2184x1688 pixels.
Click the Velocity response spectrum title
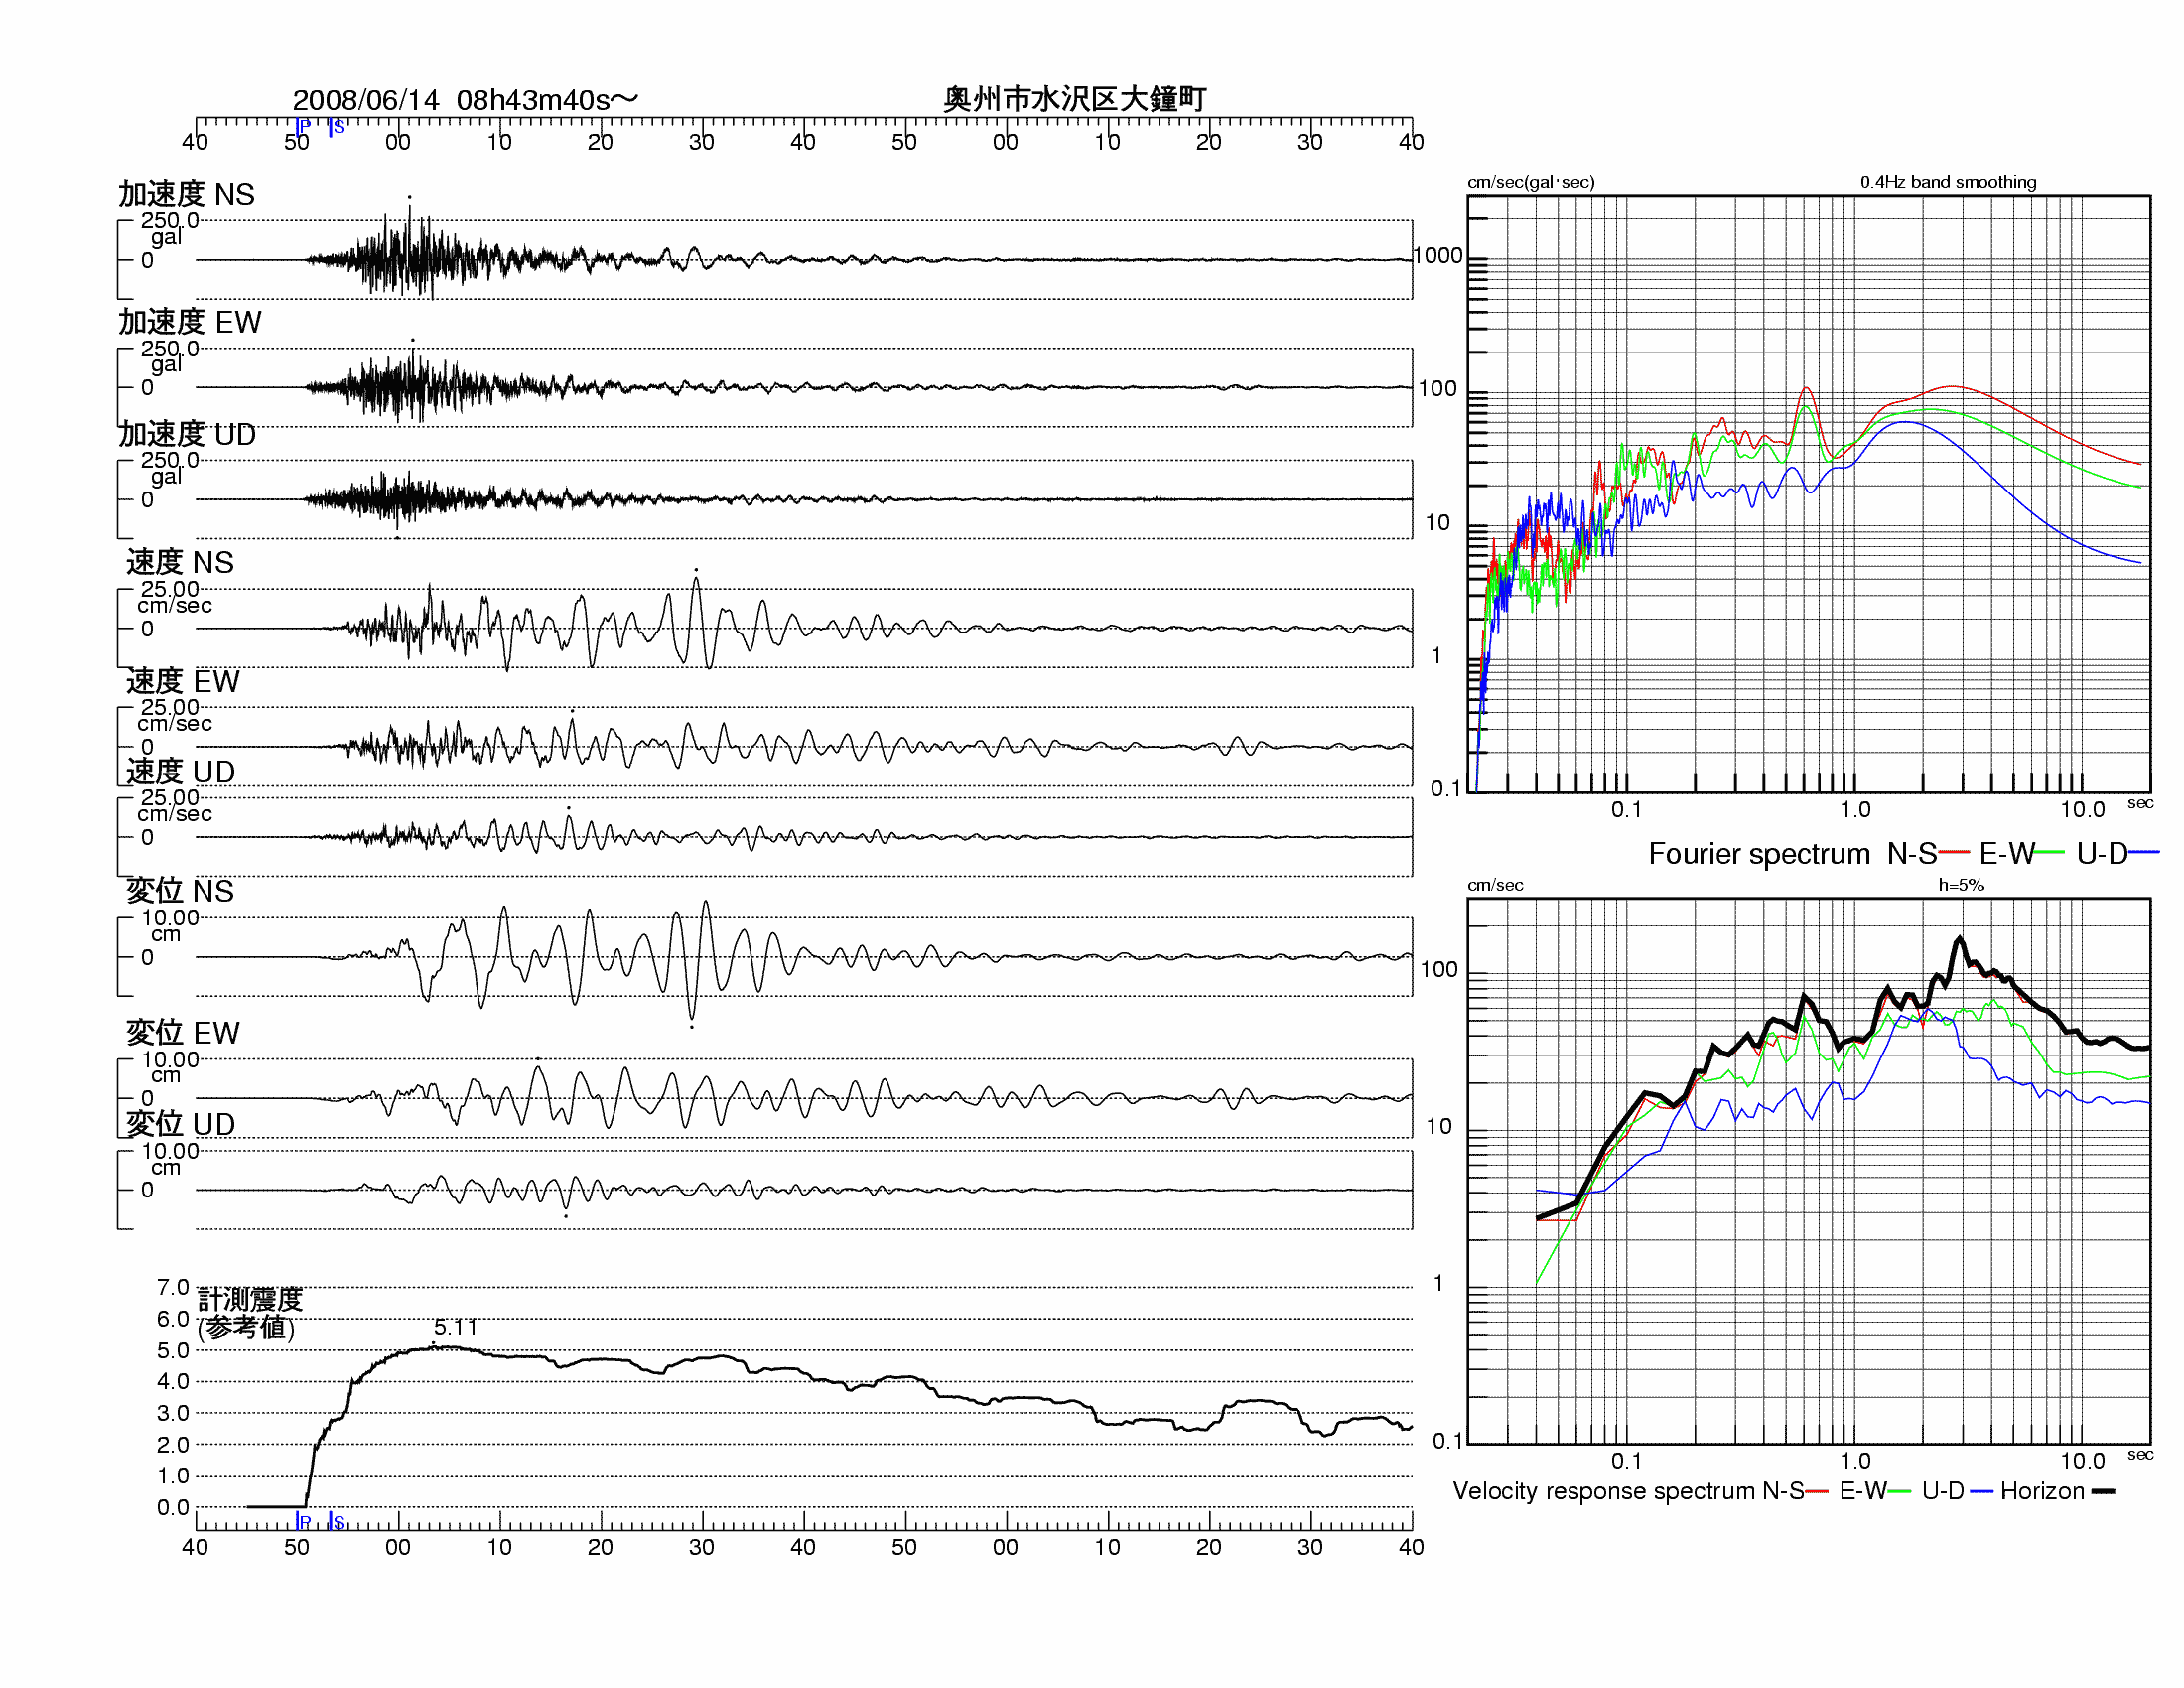pos(1604,1492)
